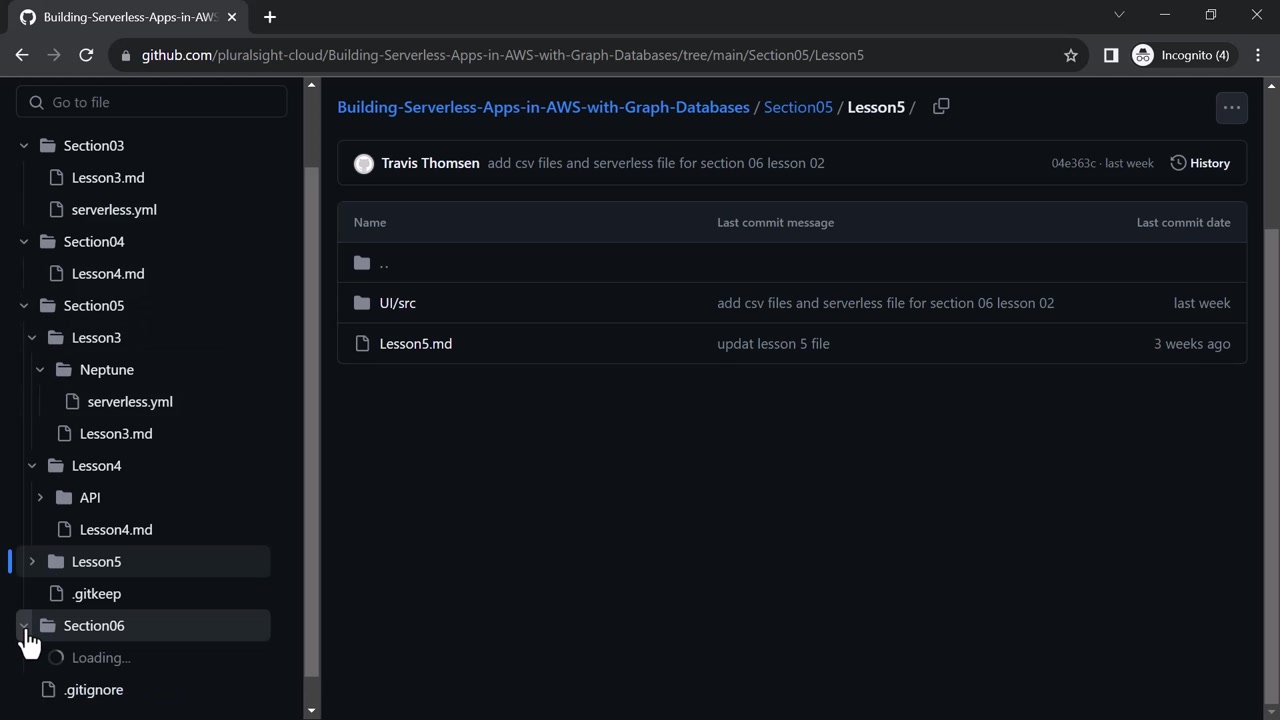1280x720 pixels.
Task: Collapse Lesson4 folder in tree
Action: [x=32, y=466]
